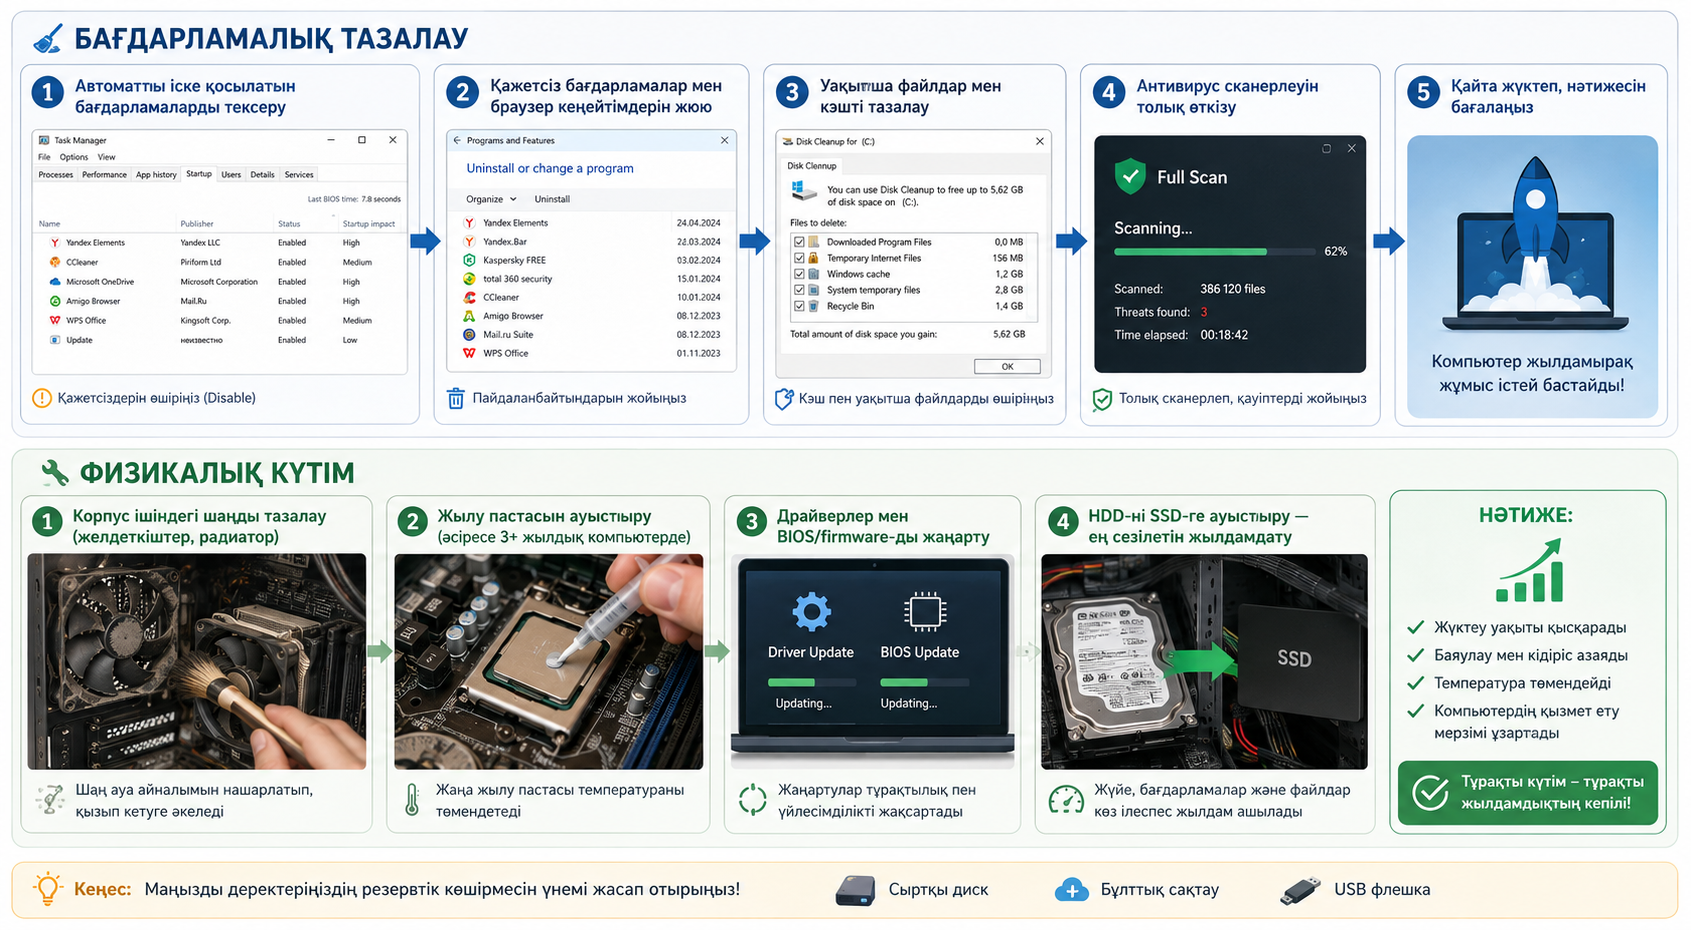The width and height of the screenshot is (1691, 930).
Task: Switch to the Startup tab in Task Manager
Action: [199, 174]
